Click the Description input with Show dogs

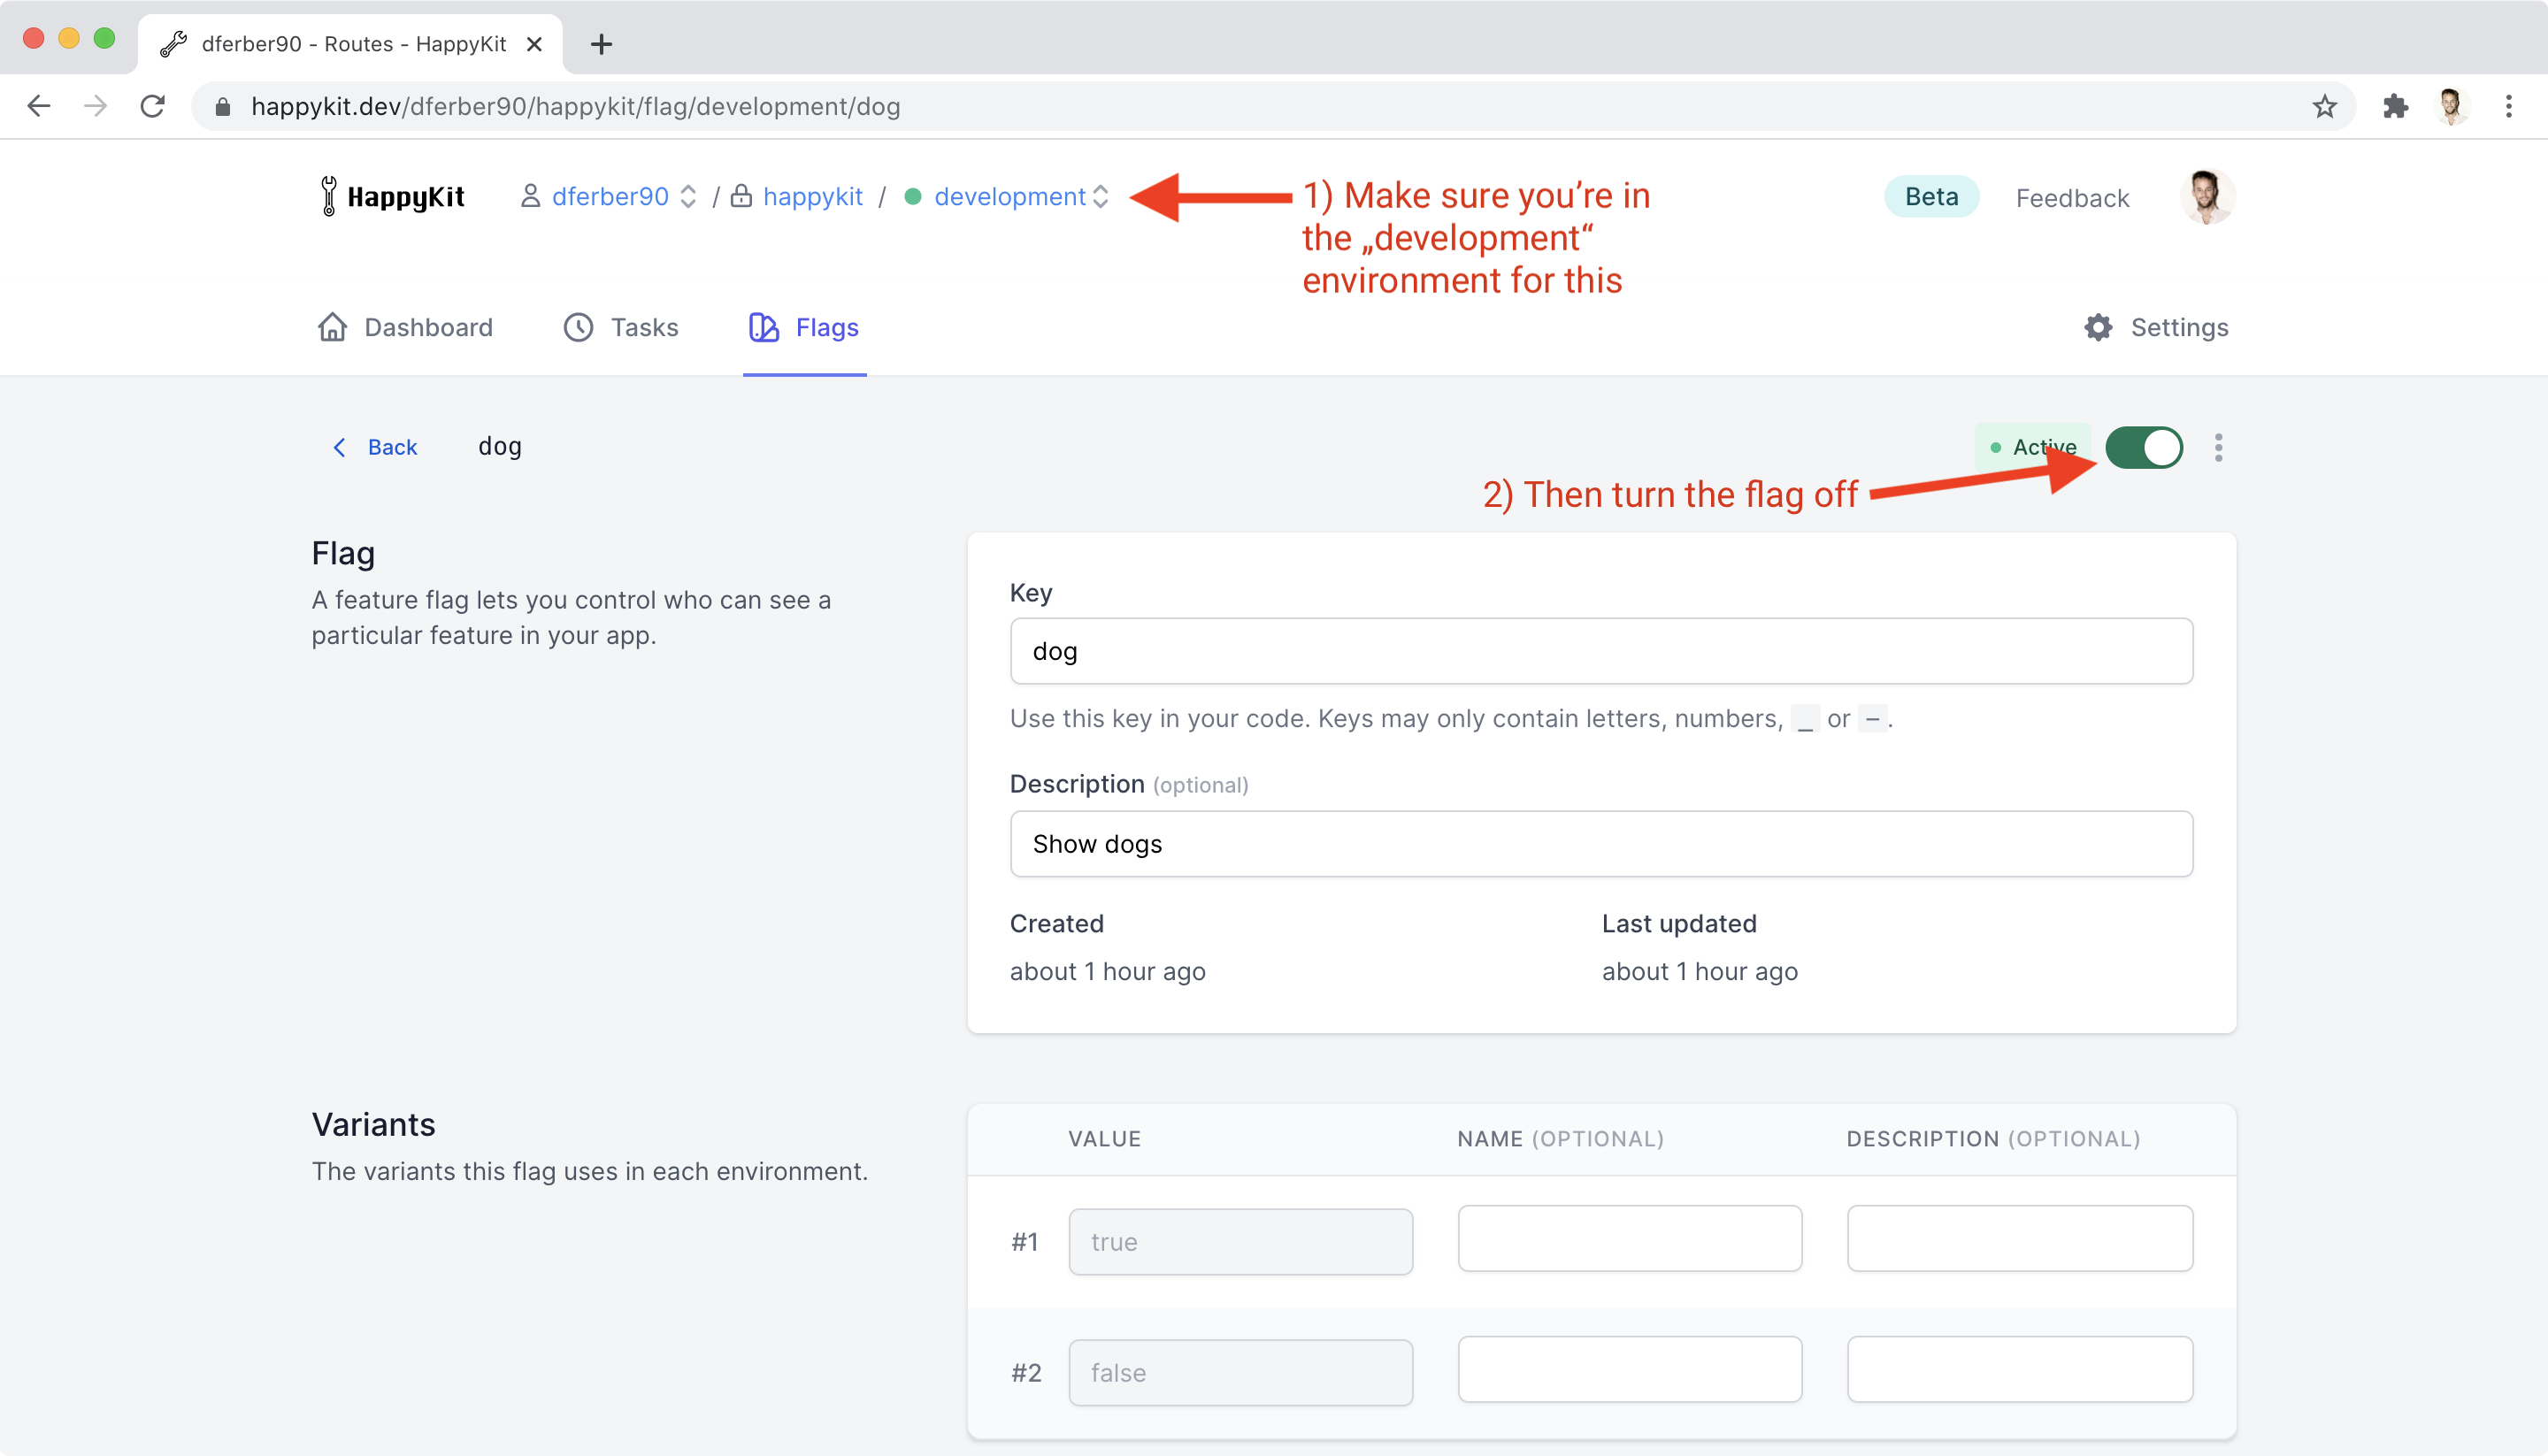[1601, 844]
